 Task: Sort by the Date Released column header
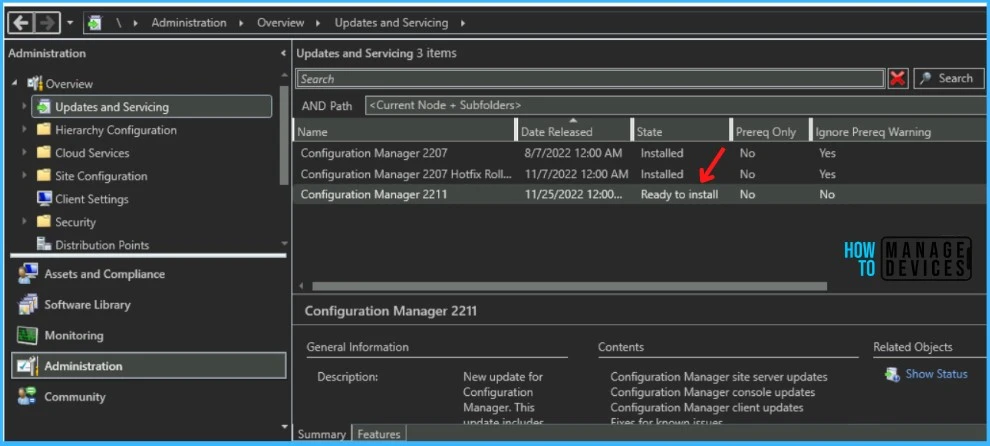pyautogui.click(x=575, y=132)
